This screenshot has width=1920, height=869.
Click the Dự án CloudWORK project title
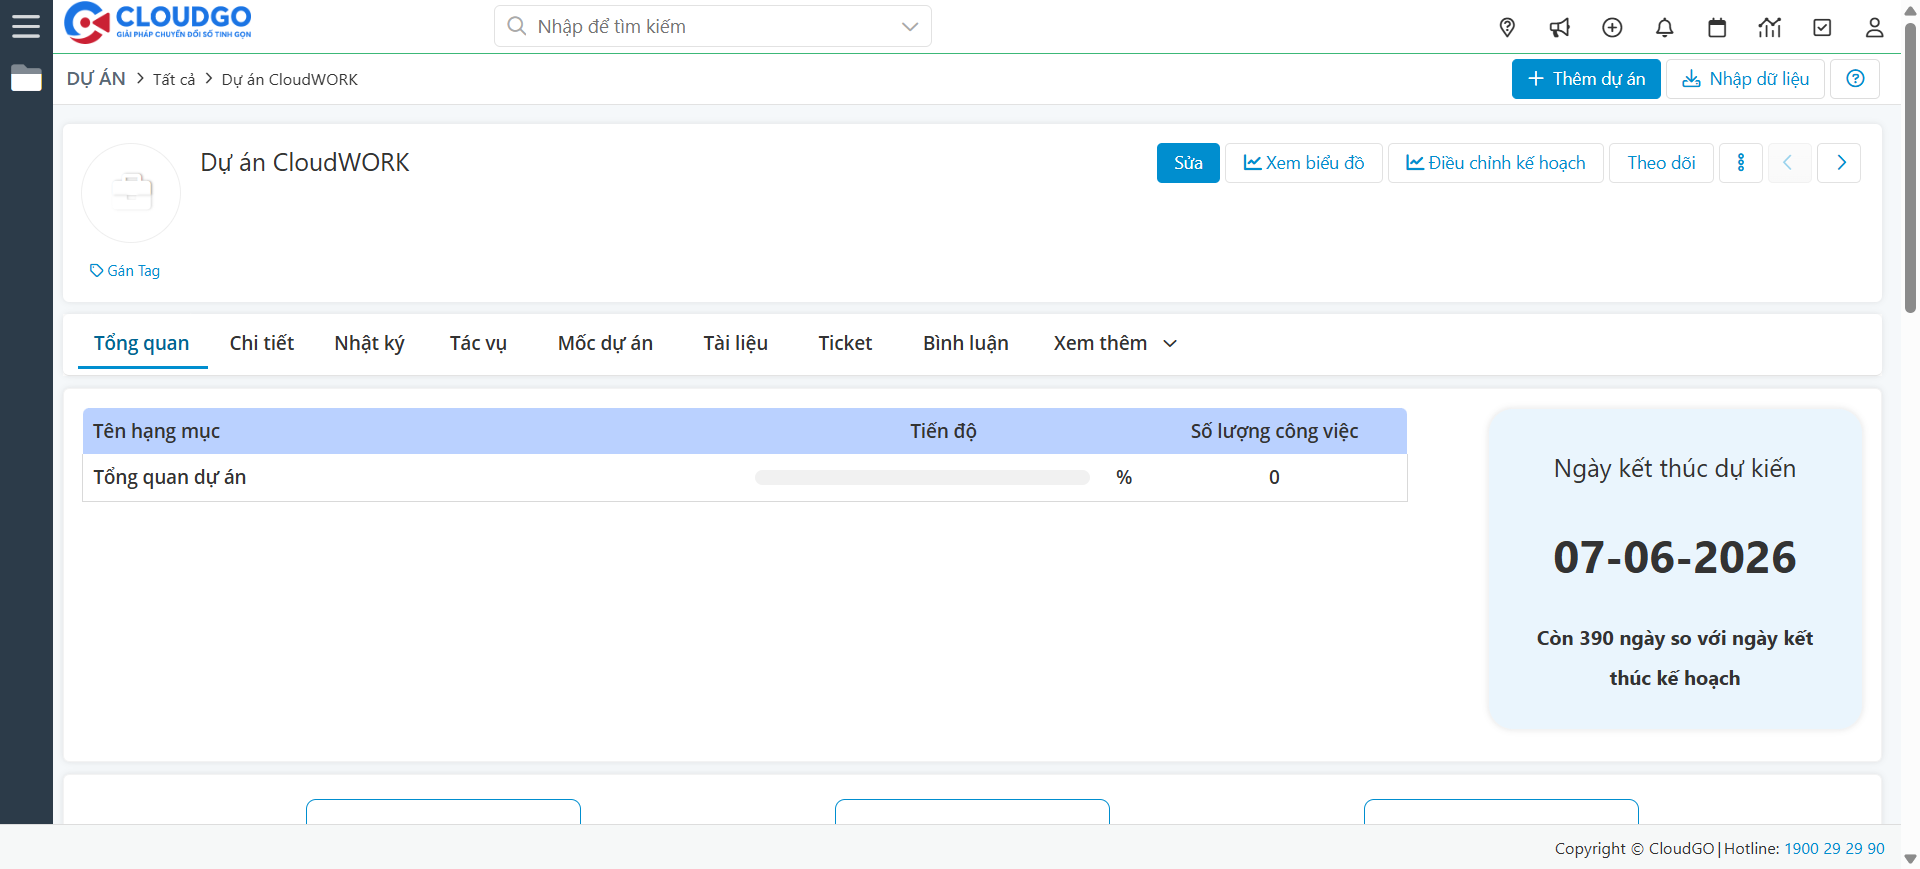(305, 163)
